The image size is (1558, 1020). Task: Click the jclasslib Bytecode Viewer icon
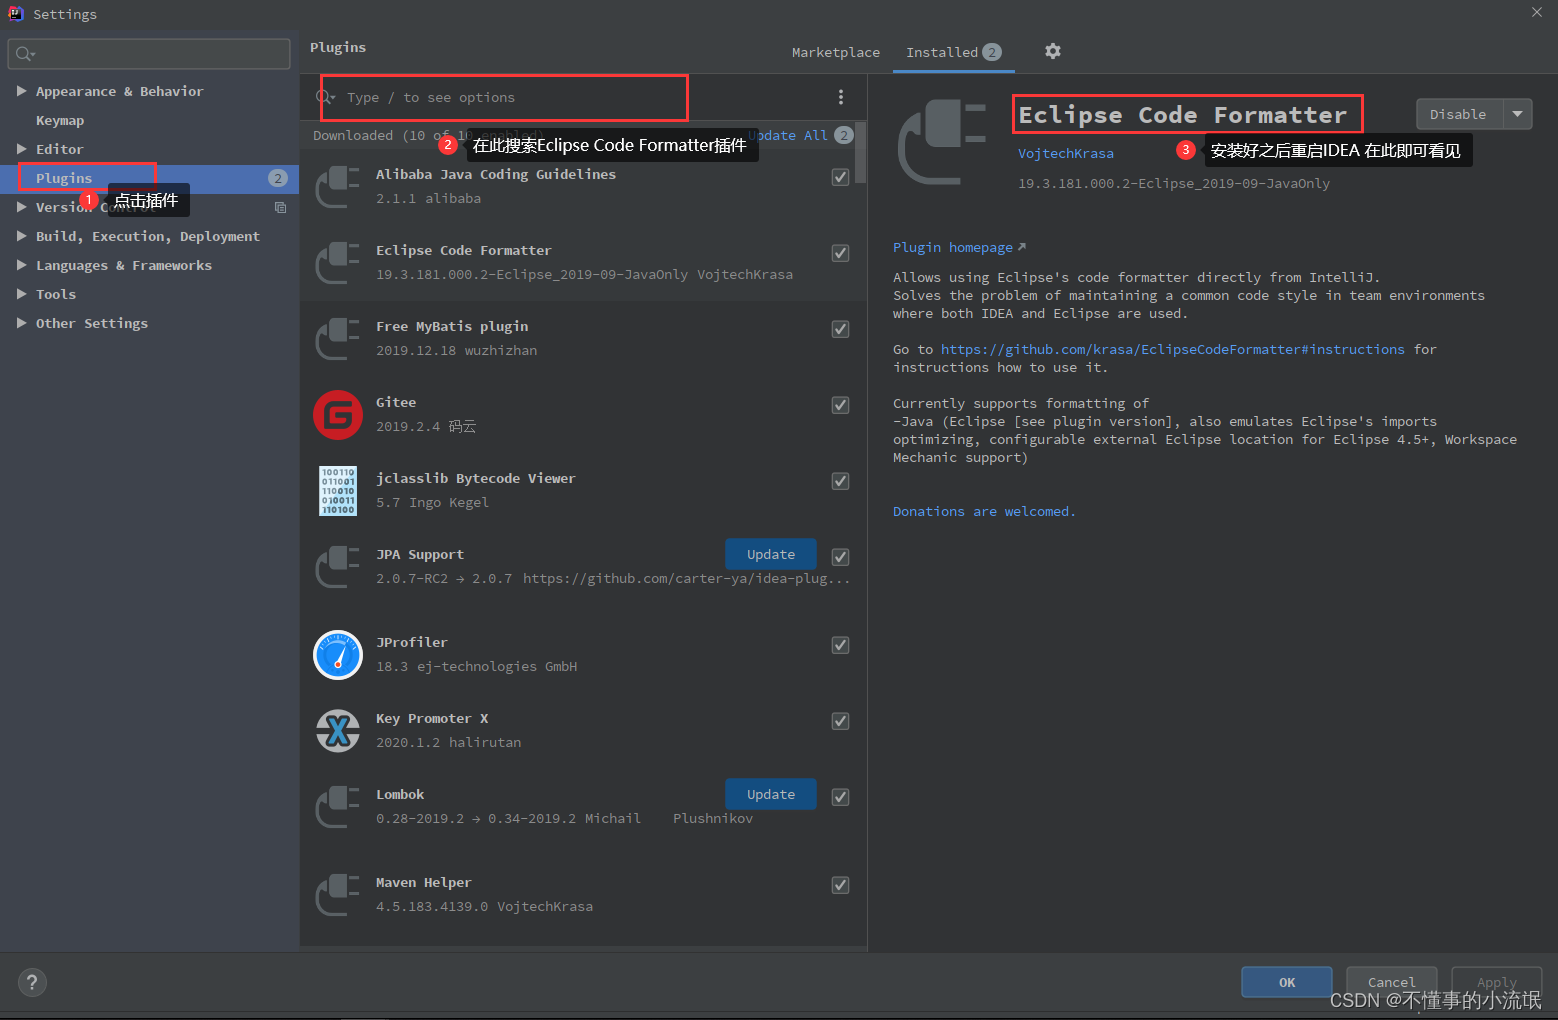tap(338, 491)
